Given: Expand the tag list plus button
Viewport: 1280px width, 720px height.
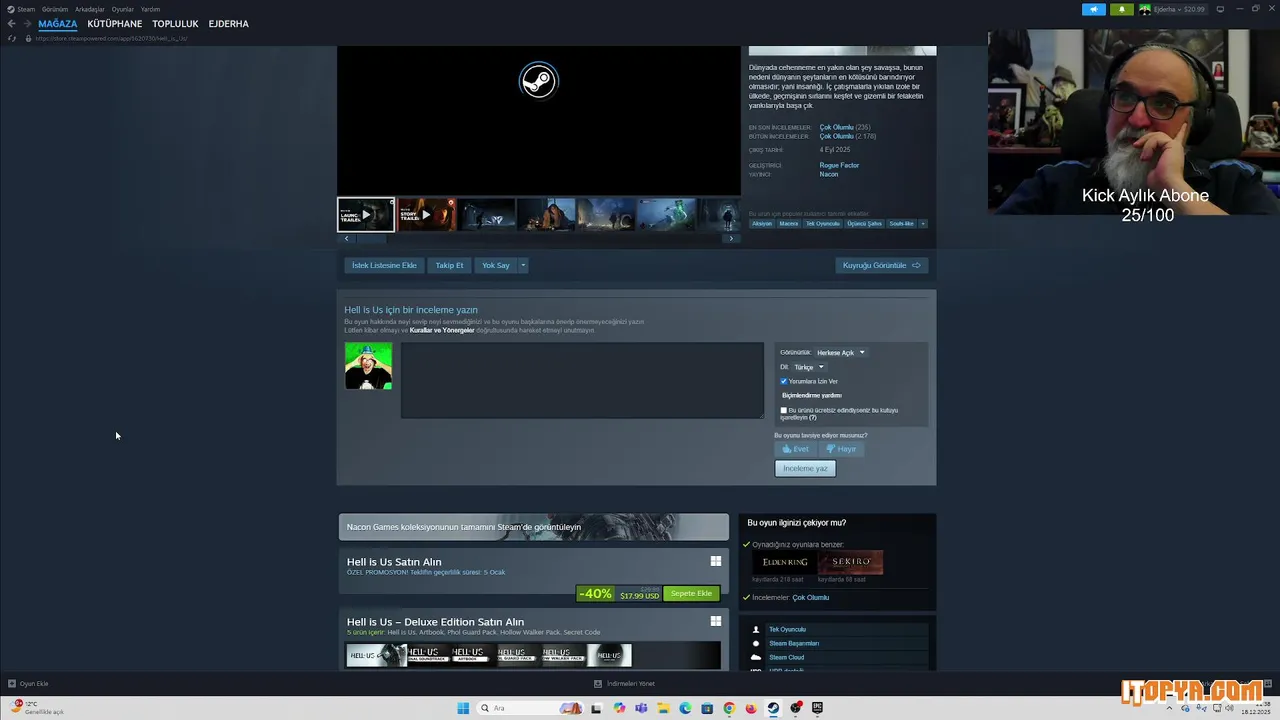Looking at the screenshot, I should point(923,223).
